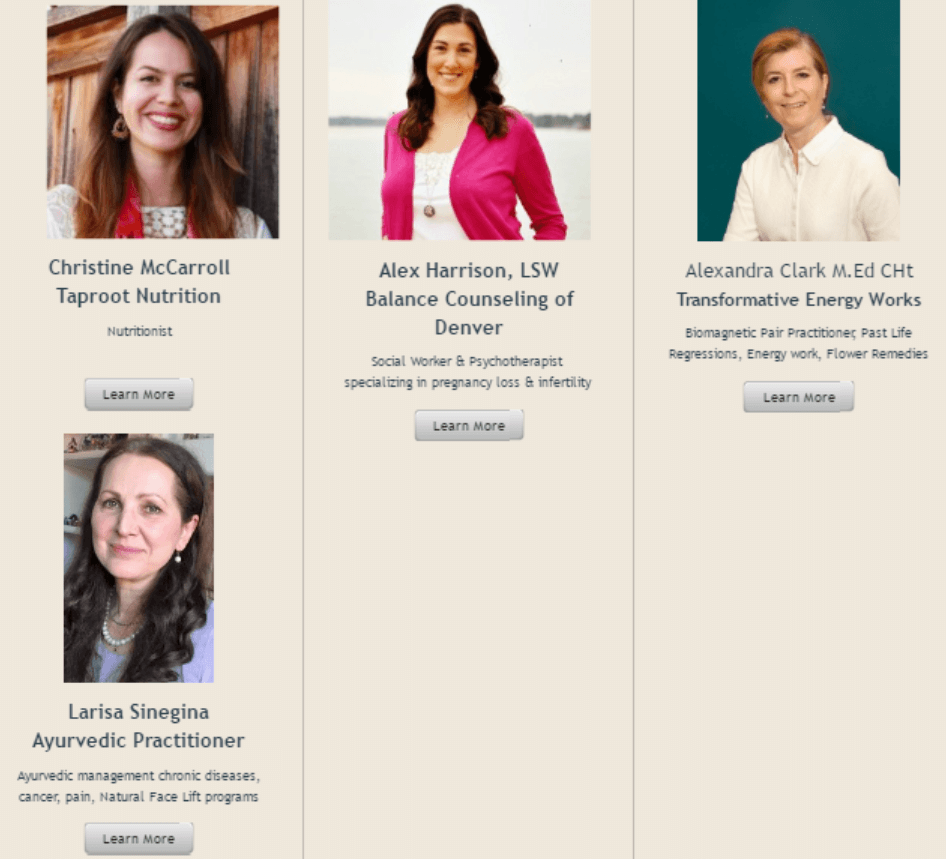Screen dimensions: 946x859
Task: Open Alex Harrison's pink cardigan photo
Action: tap(460, 120)
